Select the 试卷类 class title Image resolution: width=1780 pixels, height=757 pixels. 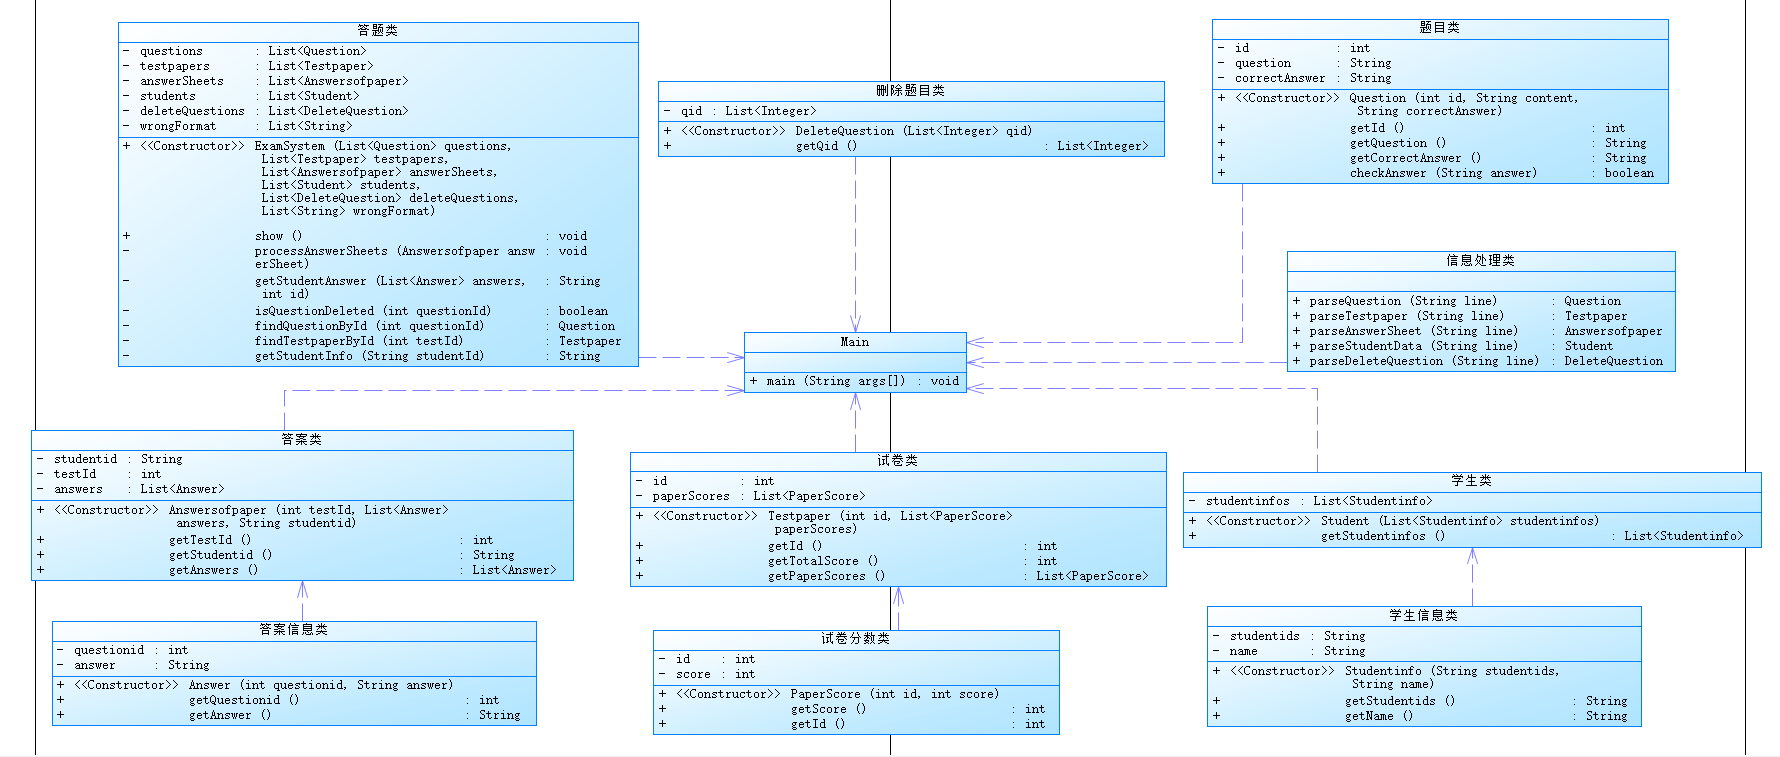[898, 461]
